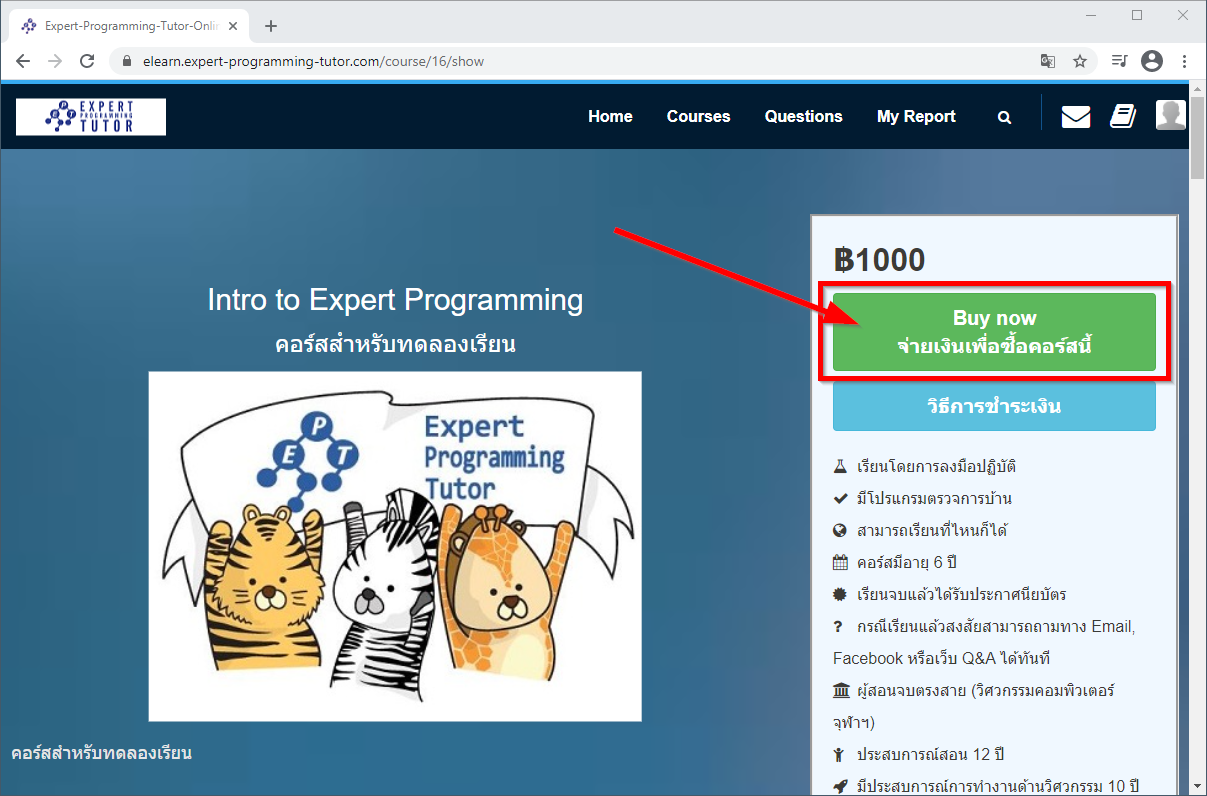
Task: Go back using the browser back arrow
Action: tap(23, 61)
